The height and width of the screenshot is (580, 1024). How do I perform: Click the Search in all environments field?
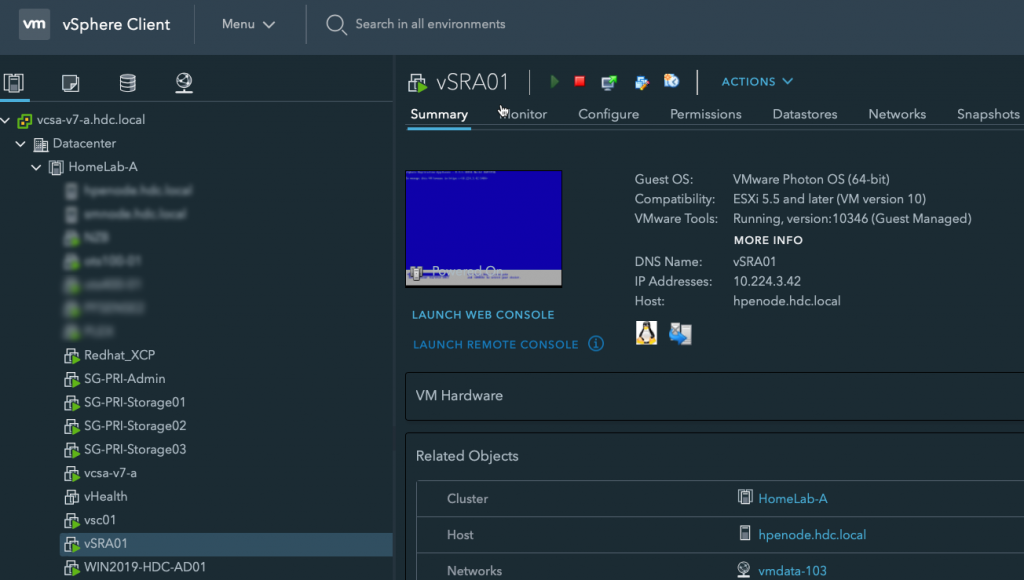click(430, 24)
